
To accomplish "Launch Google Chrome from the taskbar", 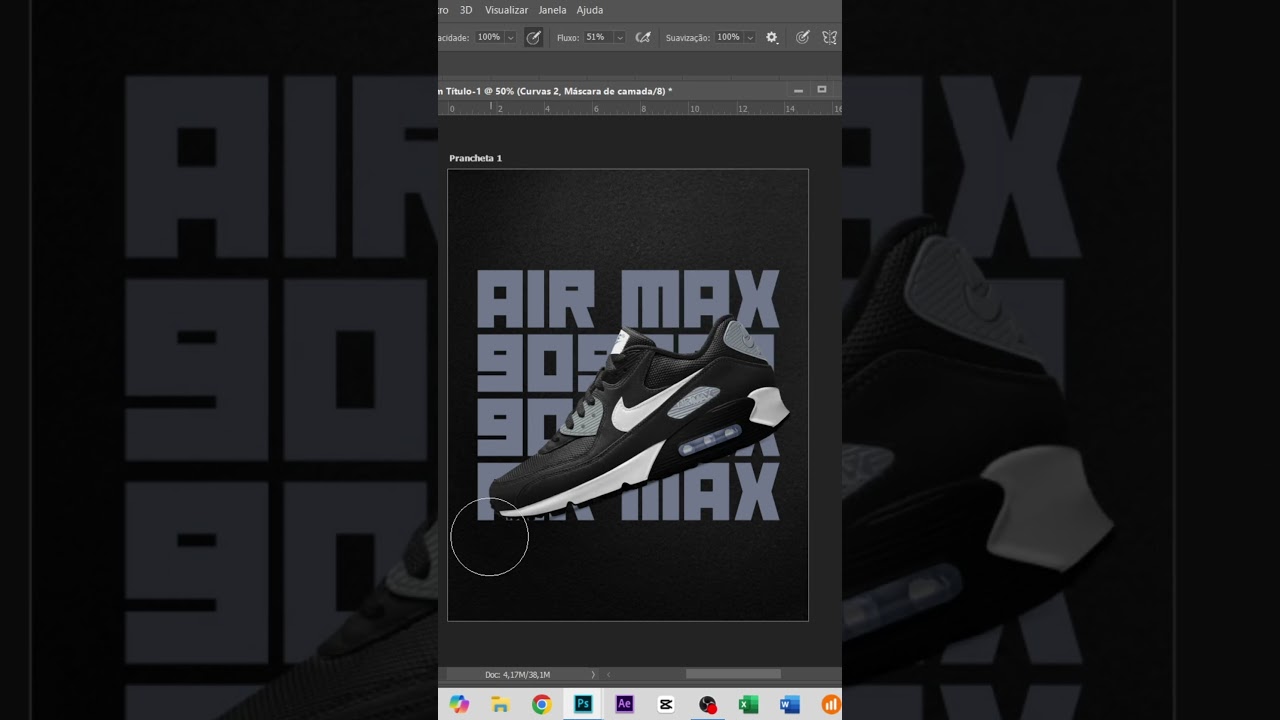I will [541, 704].
